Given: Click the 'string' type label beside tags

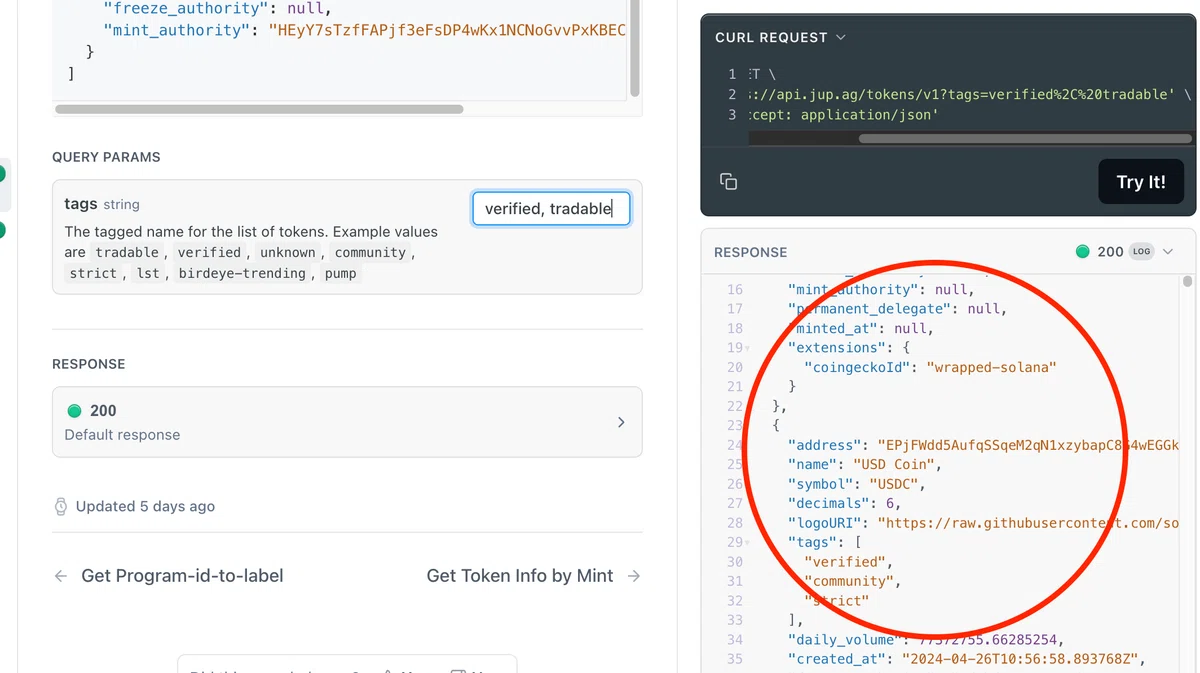Looking at the screenshot, I should click(121, 204).
